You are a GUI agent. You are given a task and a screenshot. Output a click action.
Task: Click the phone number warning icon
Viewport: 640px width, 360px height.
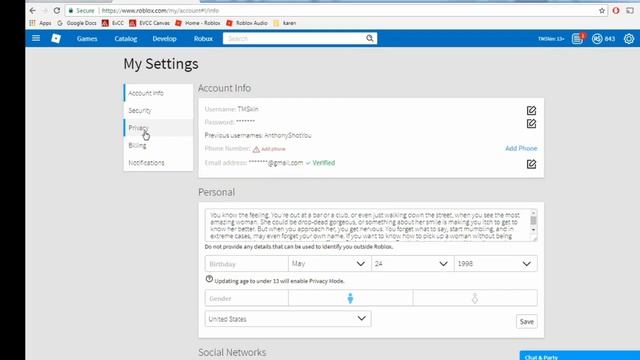[x=256, y=149]
